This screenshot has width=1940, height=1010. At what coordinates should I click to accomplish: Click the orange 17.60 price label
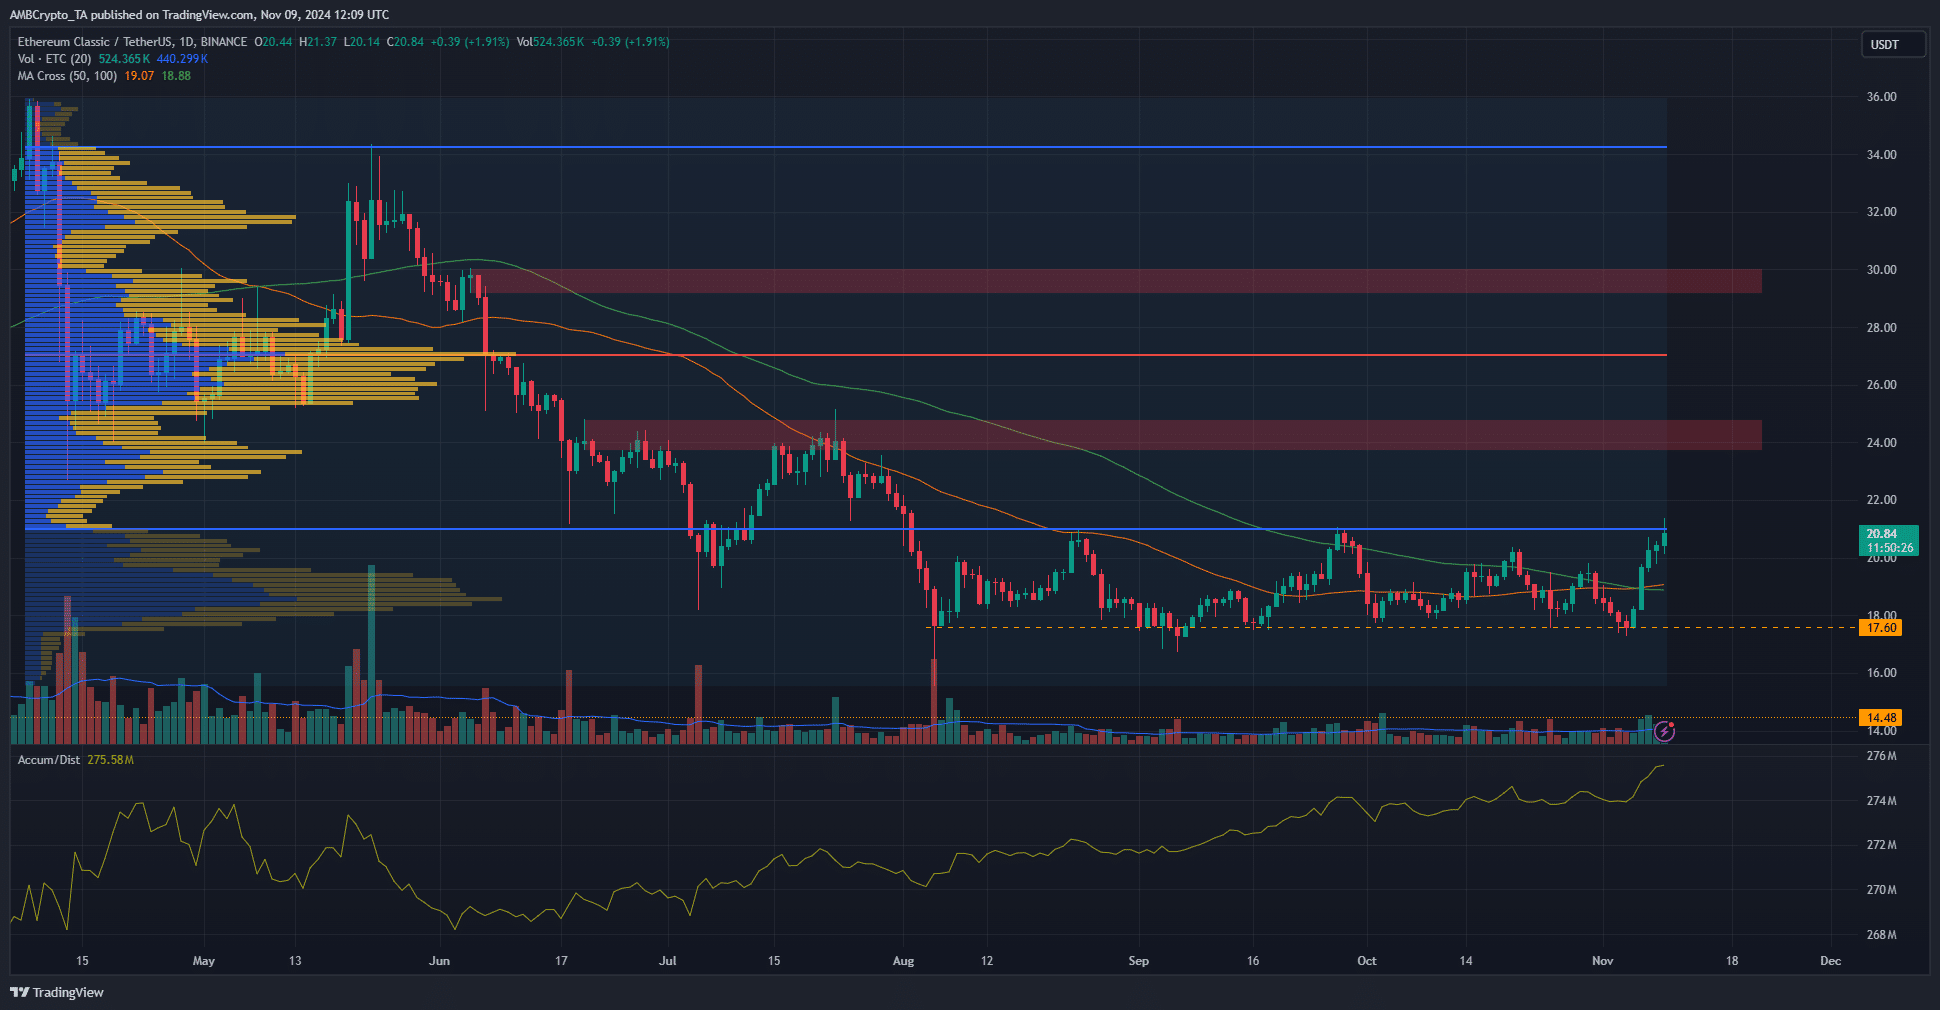(1881, 628)
